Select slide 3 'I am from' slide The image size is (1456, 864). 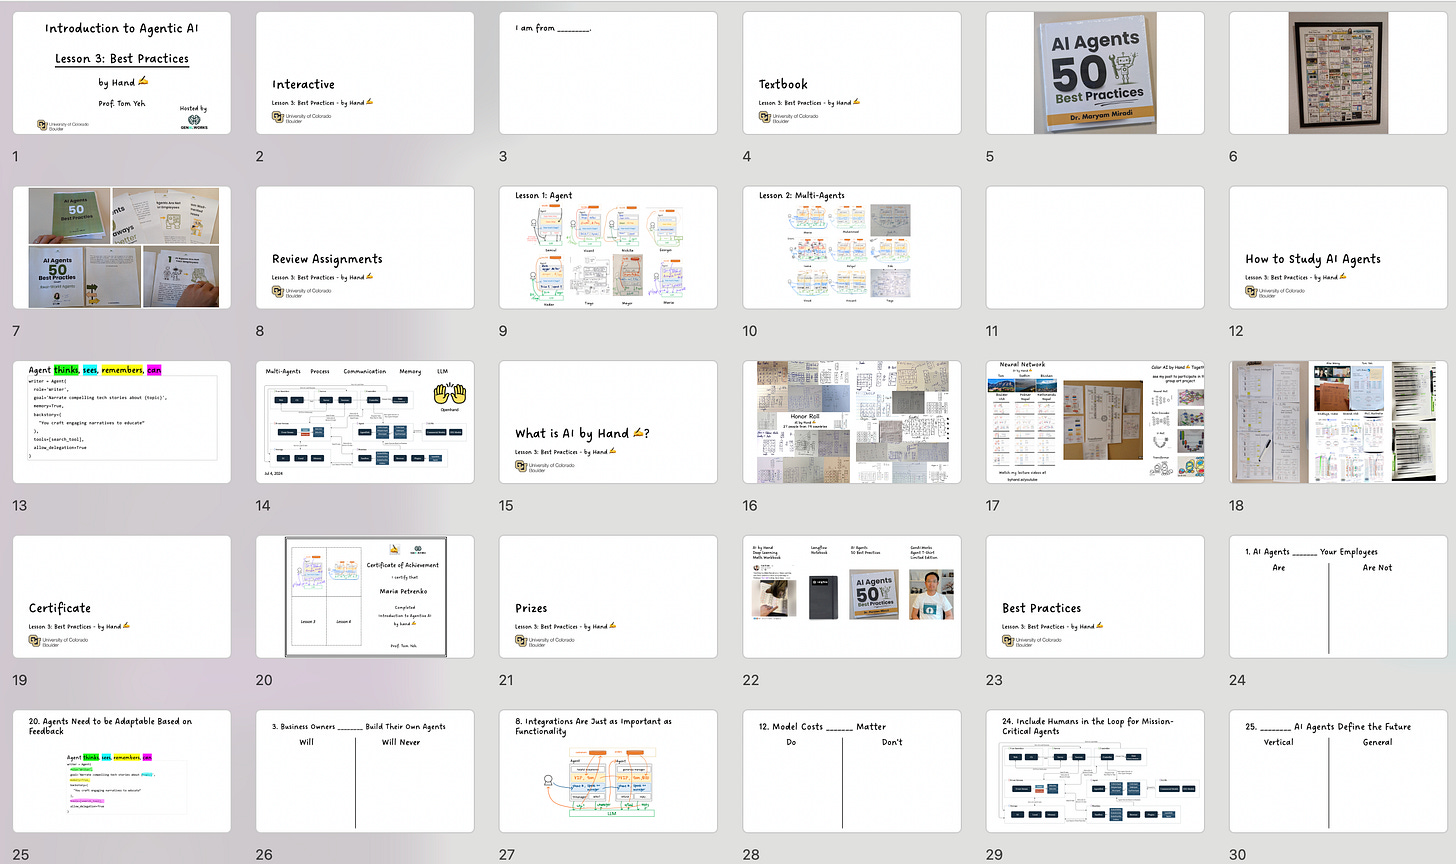pyautogui.click(x=608, y=73)
